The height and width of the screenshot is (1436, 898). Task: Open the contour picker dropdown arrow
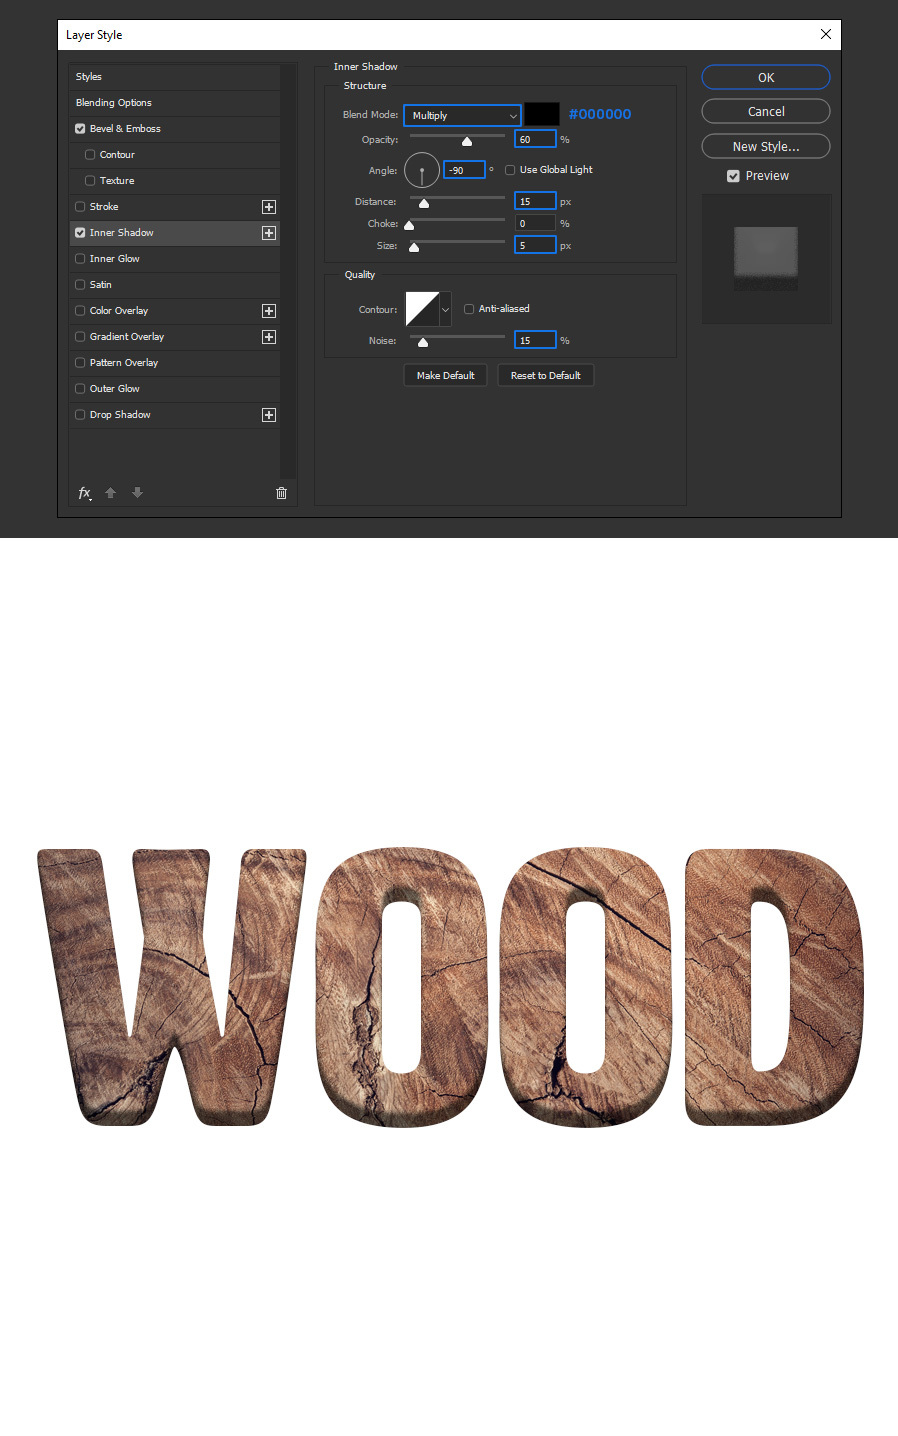pyautogui.click(x=445, y=310)
